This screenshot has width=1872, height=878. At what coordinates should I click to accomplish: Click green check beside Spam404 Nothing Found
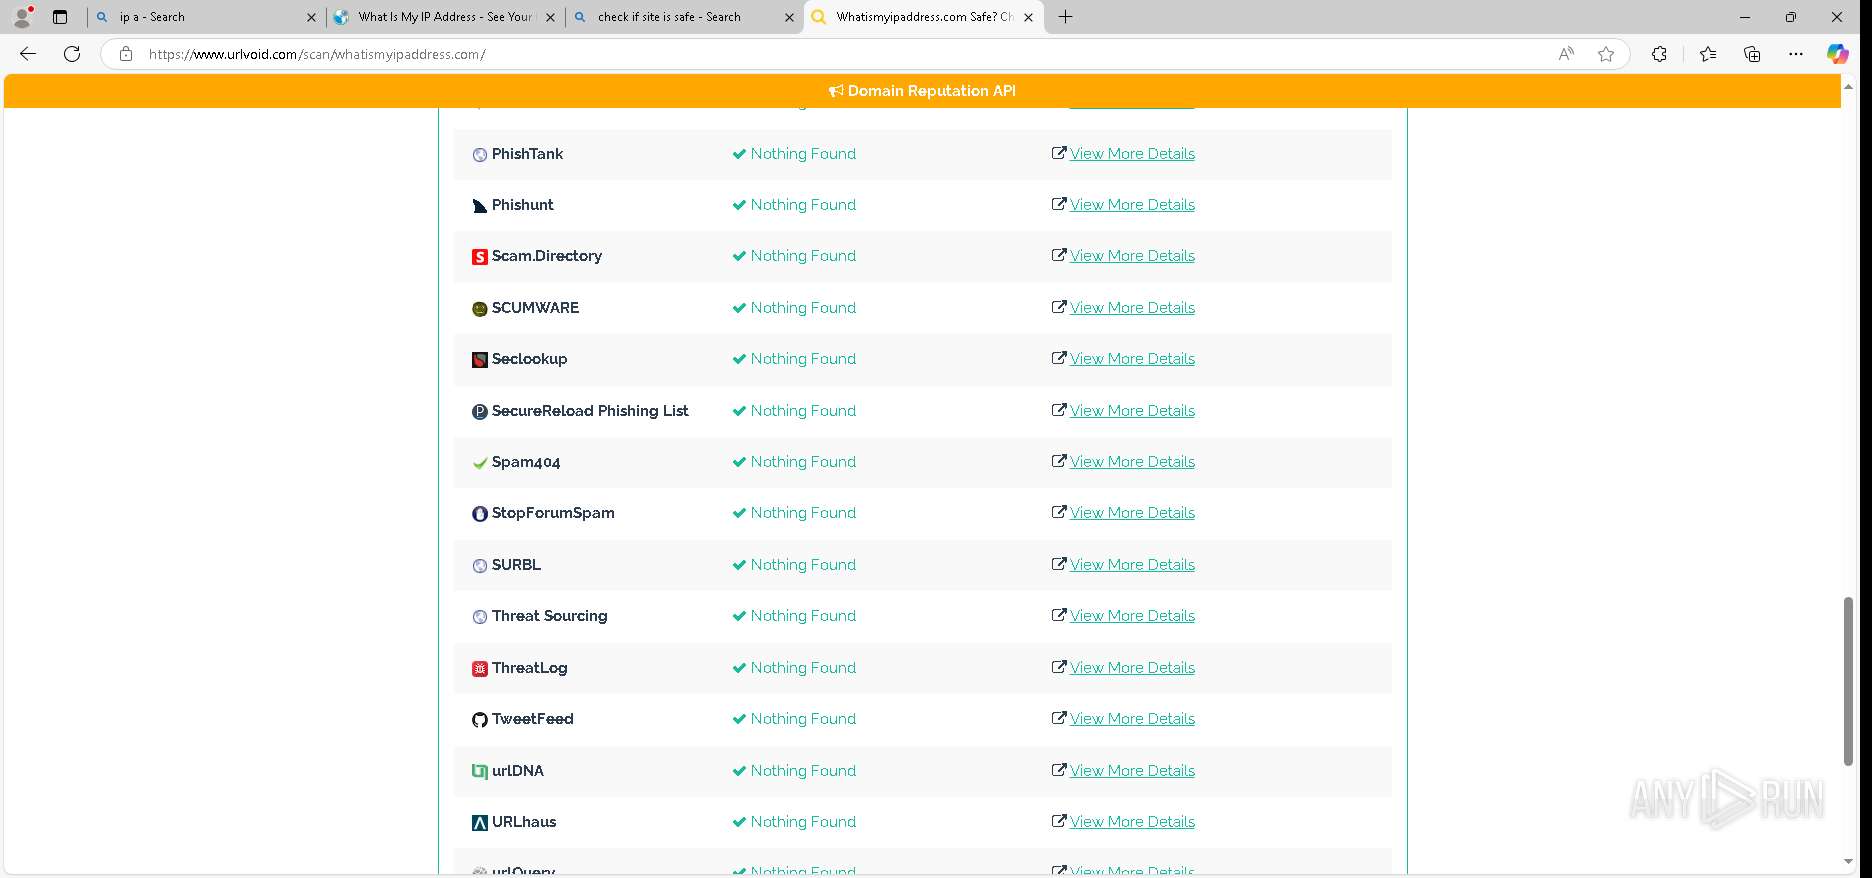coord(739,462)
